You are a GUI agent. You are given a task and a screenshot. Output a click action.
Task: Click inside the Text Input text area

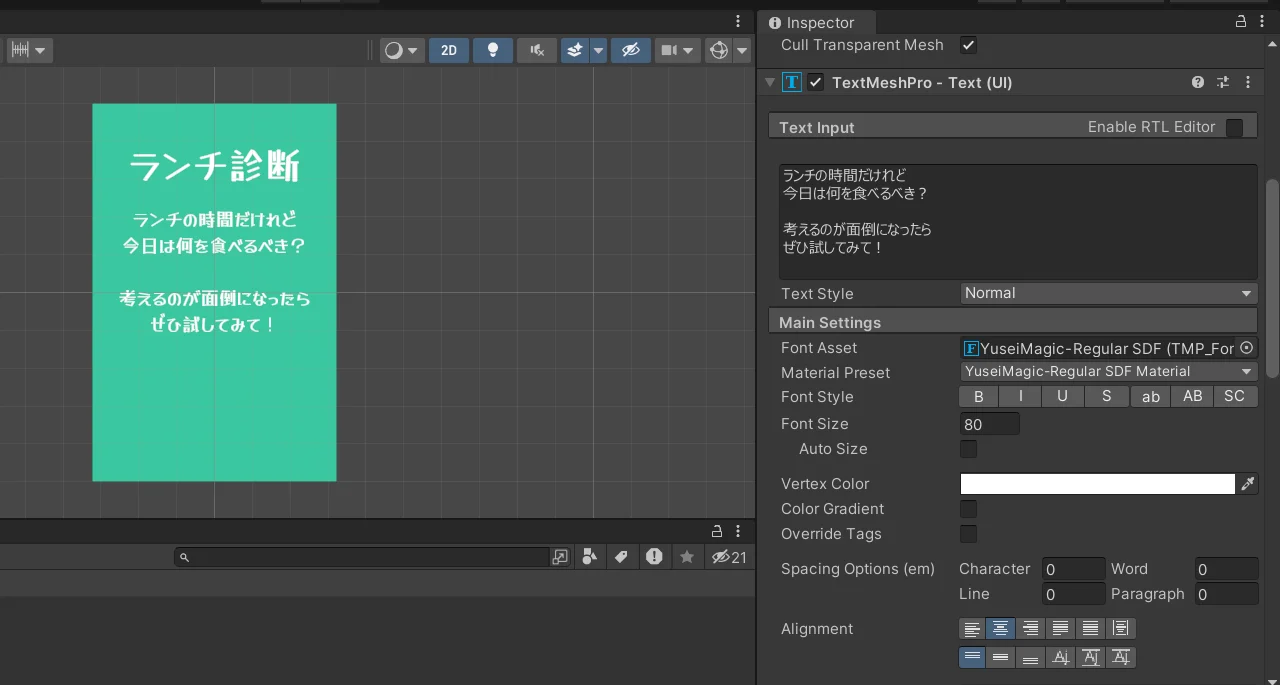coord(1018,222)
